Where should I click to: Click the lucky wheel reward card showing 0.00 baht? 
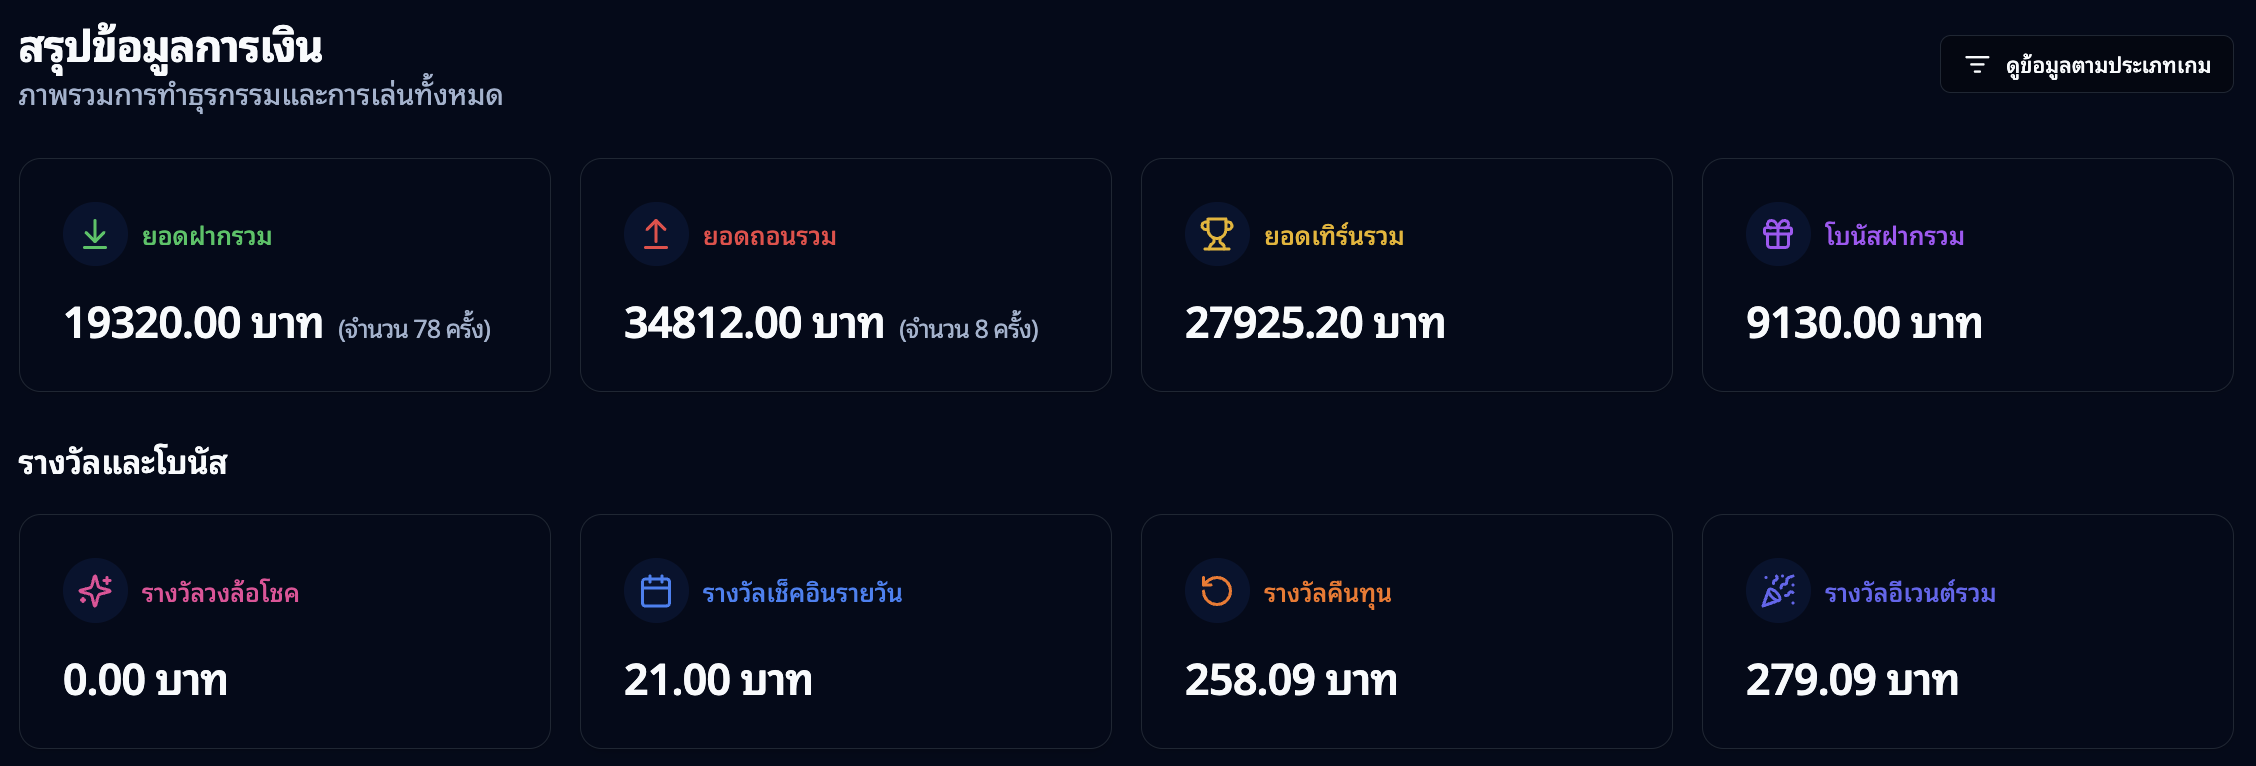click(285, 630)
